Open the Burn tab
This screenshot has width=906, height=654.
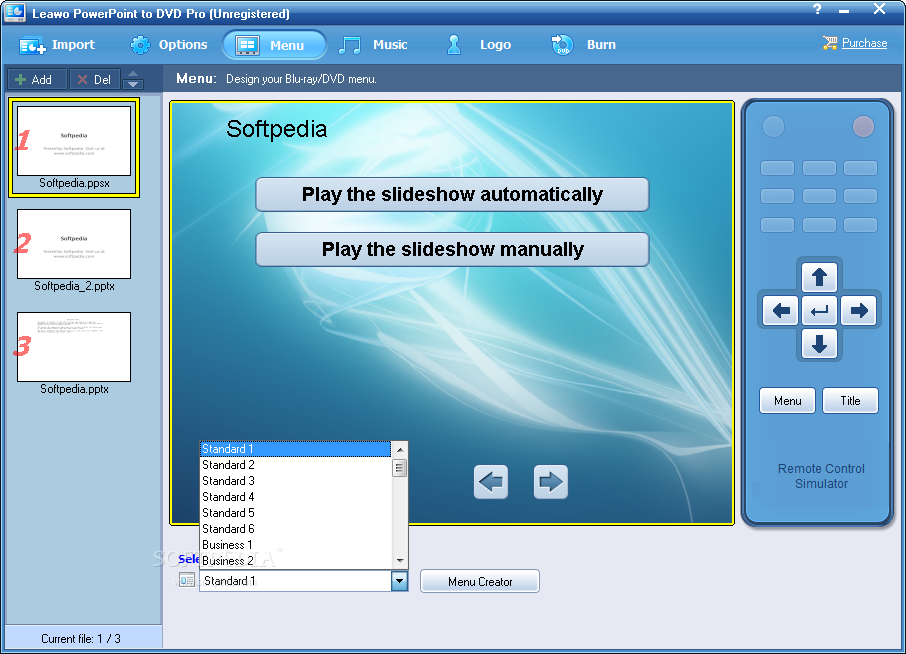(x=584, y=45)
